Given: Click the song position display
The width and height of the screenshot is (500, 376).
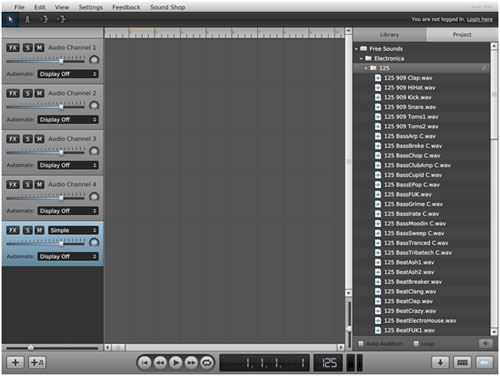Looking at the screenshot, I should coord(264,363).
